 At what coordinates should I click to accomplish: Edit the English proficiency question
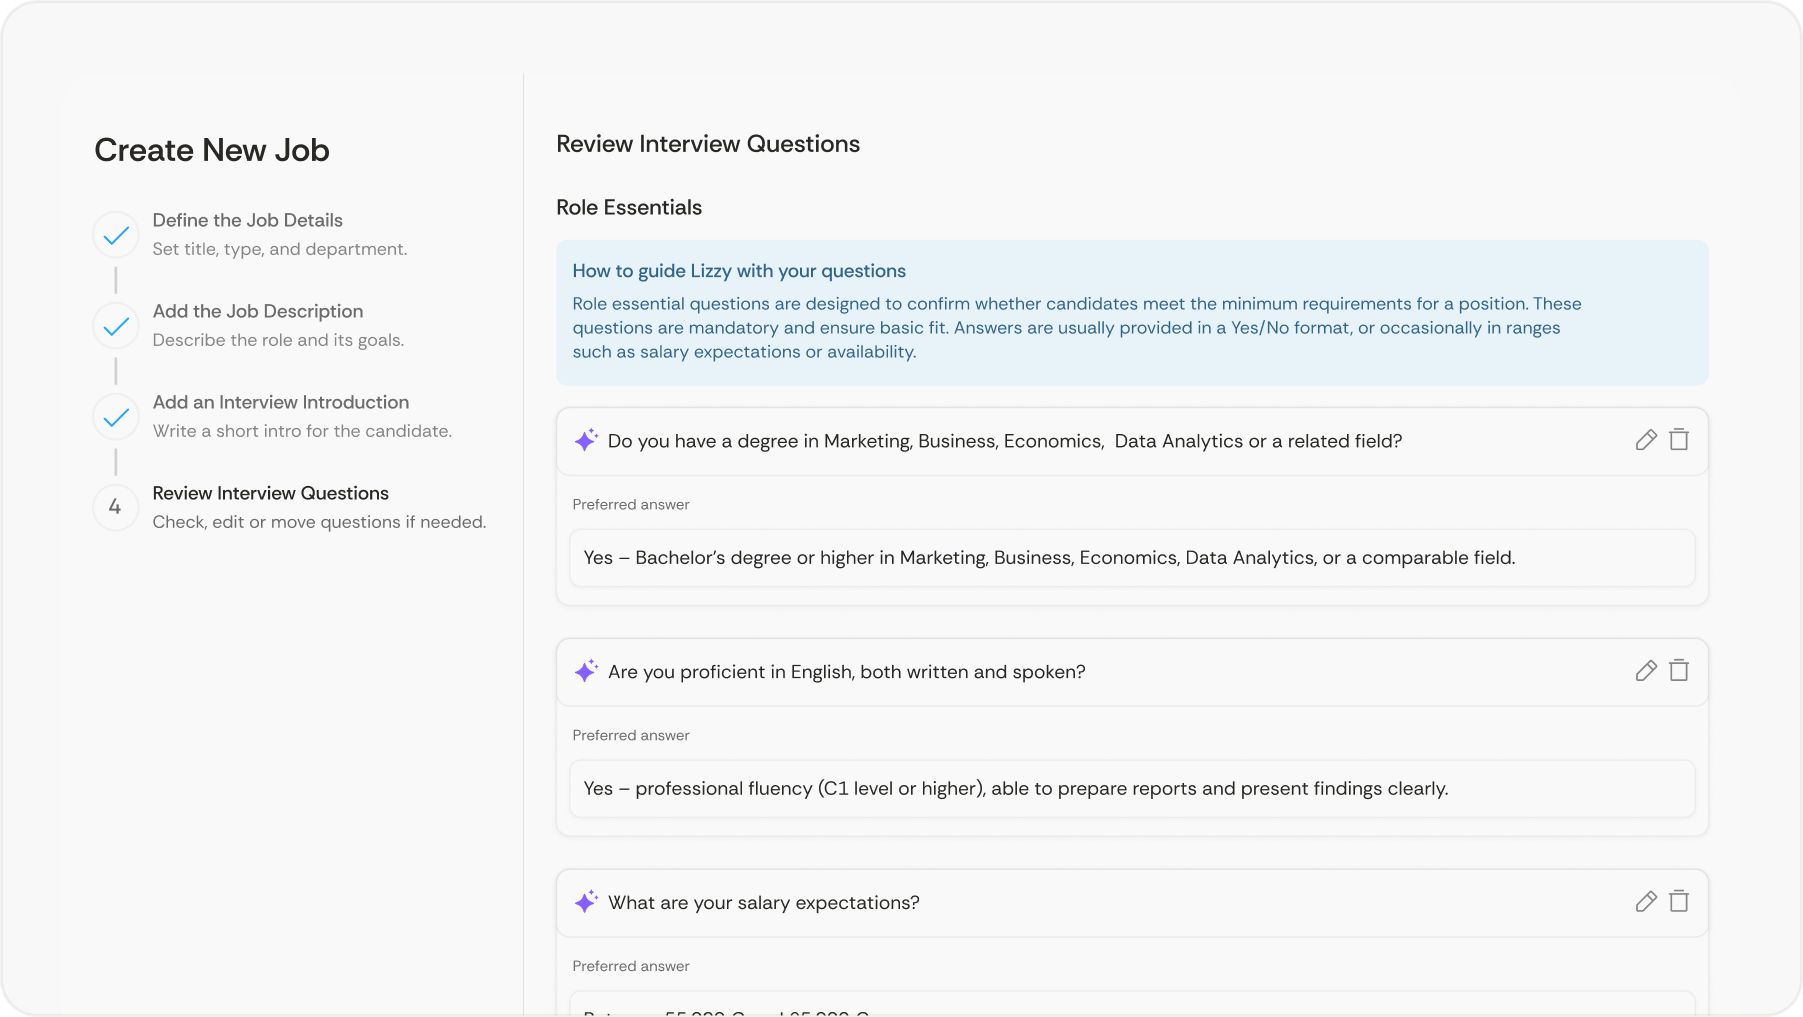pyautogui.click(x=1646, y=671)
